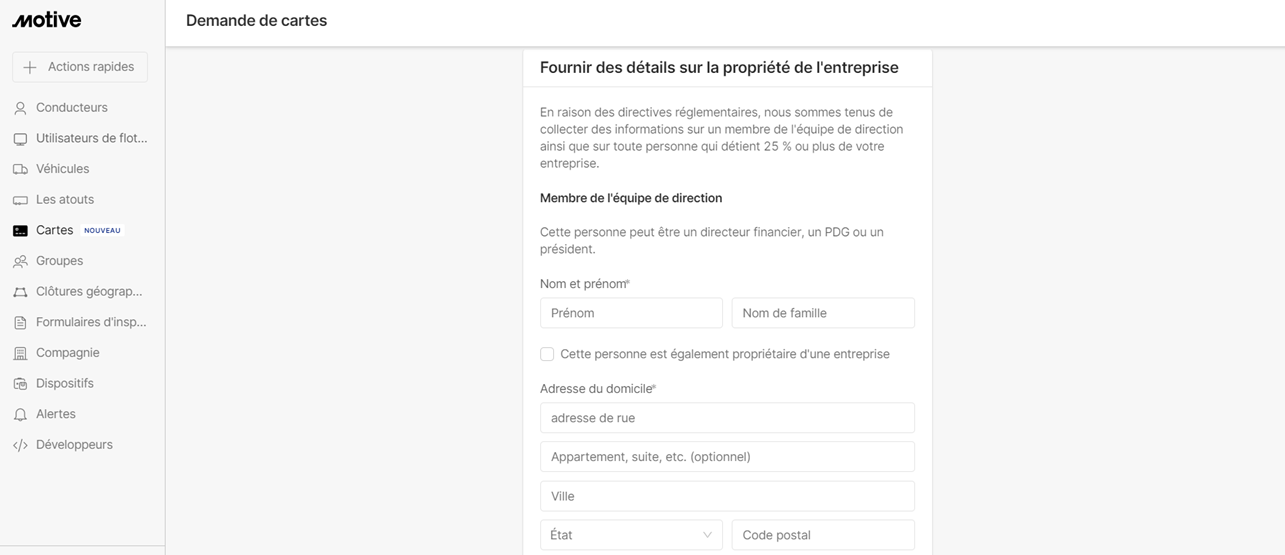Screen dimensions: 1285x555
Task: Click the Véhicules truck icon
Action: coord(20,169)
